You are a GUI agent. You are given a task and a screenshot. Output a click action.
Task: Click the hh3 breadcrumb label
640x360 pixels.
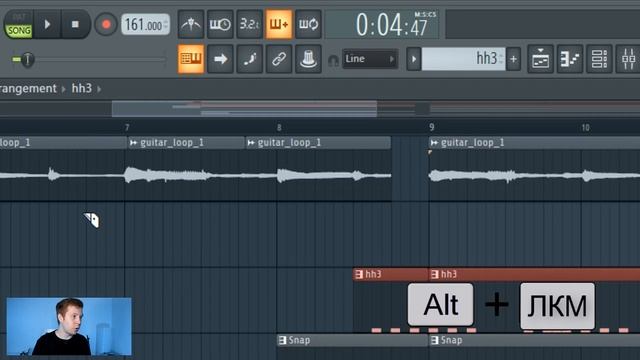click(82, 88)
